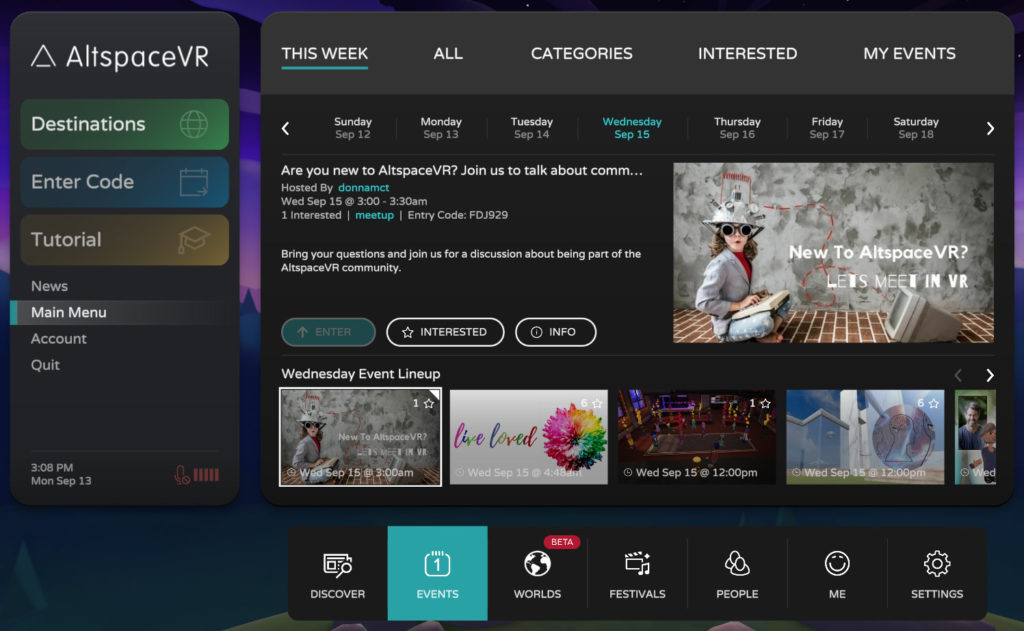Select the 12:00pm globe sculpture event thumbnail
1024x631 pixels.
point(865,437)
